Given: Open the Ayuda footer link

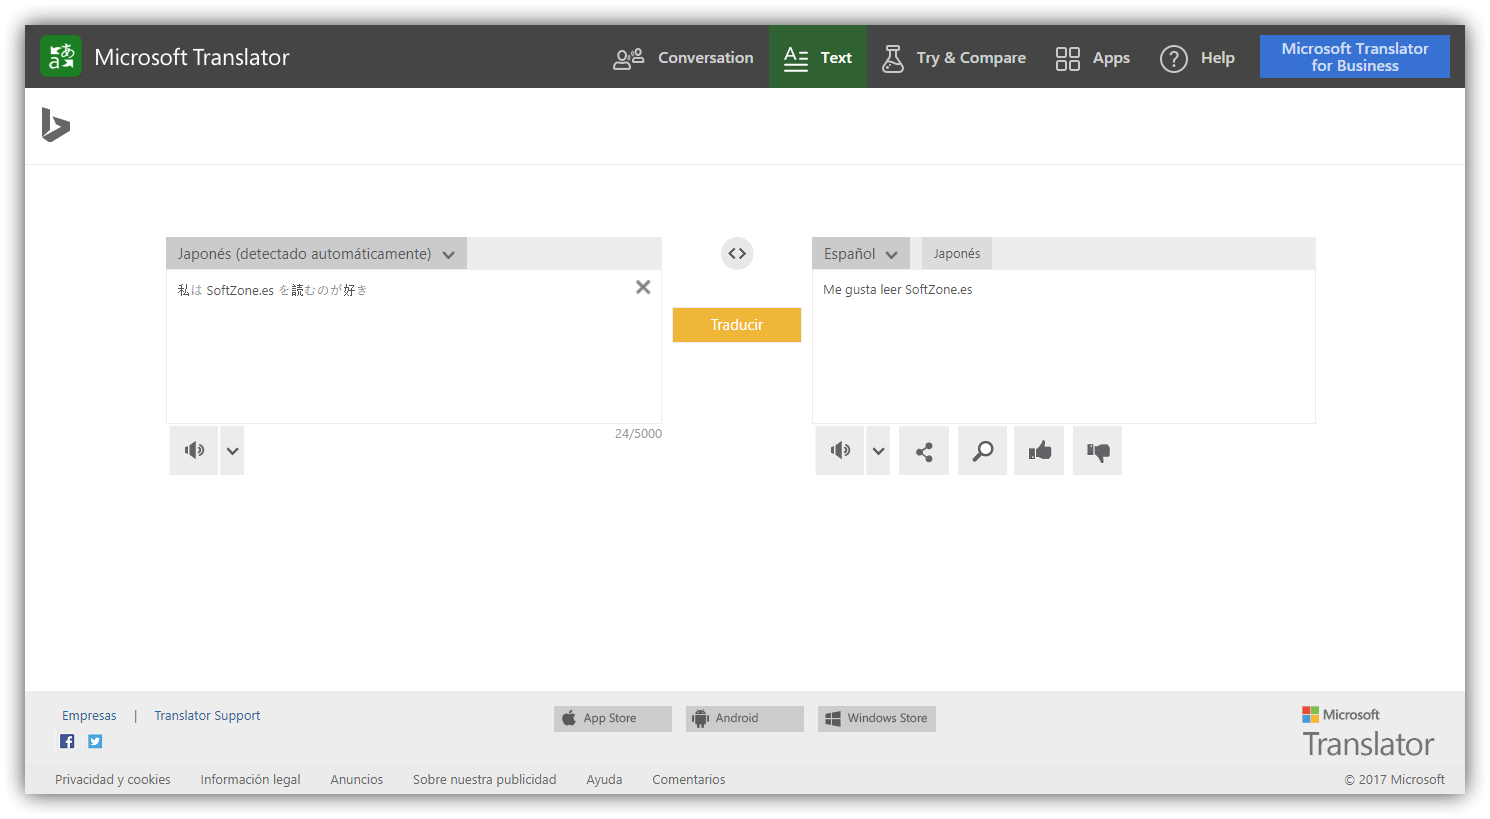Looking at the screenshot, I should (604, 780).
